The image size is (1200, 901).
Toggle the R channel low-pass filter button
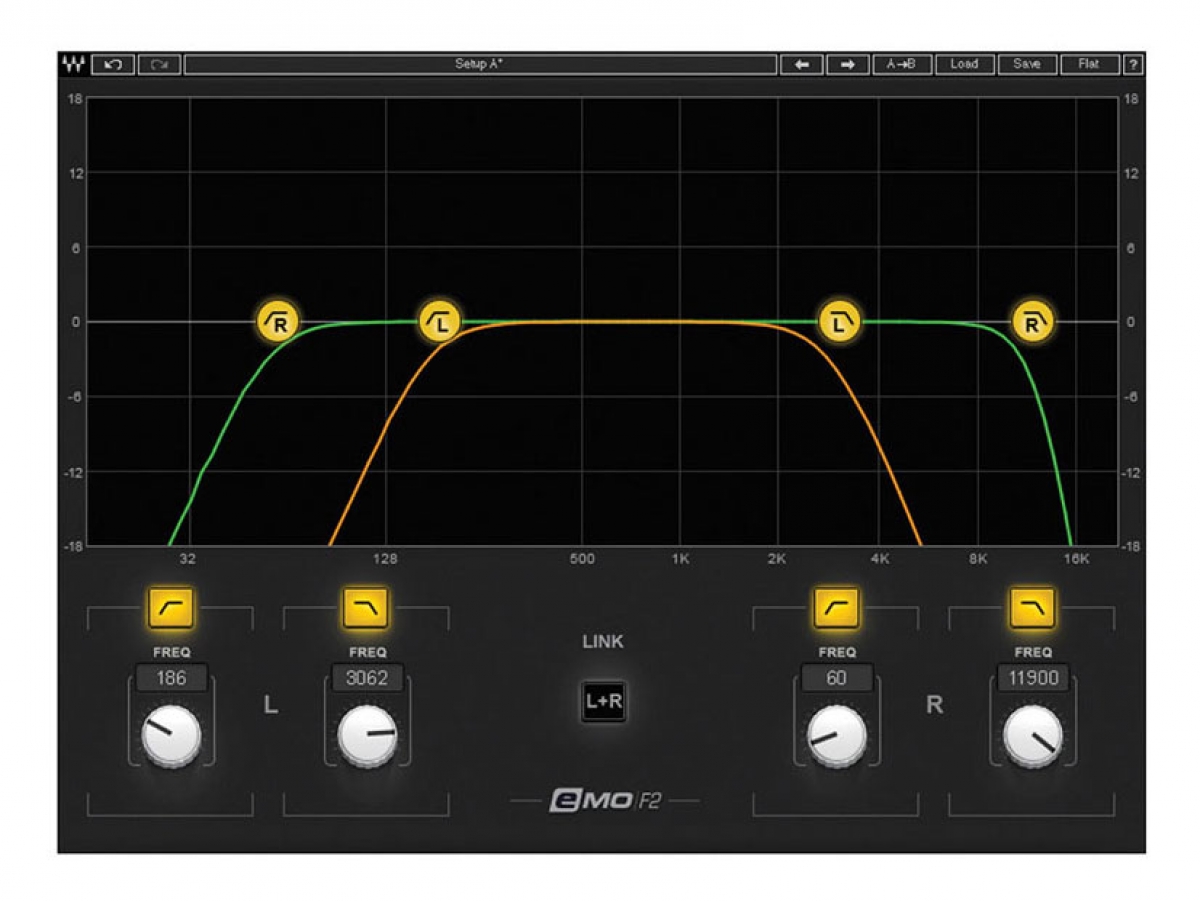[x=1032, y=607]
